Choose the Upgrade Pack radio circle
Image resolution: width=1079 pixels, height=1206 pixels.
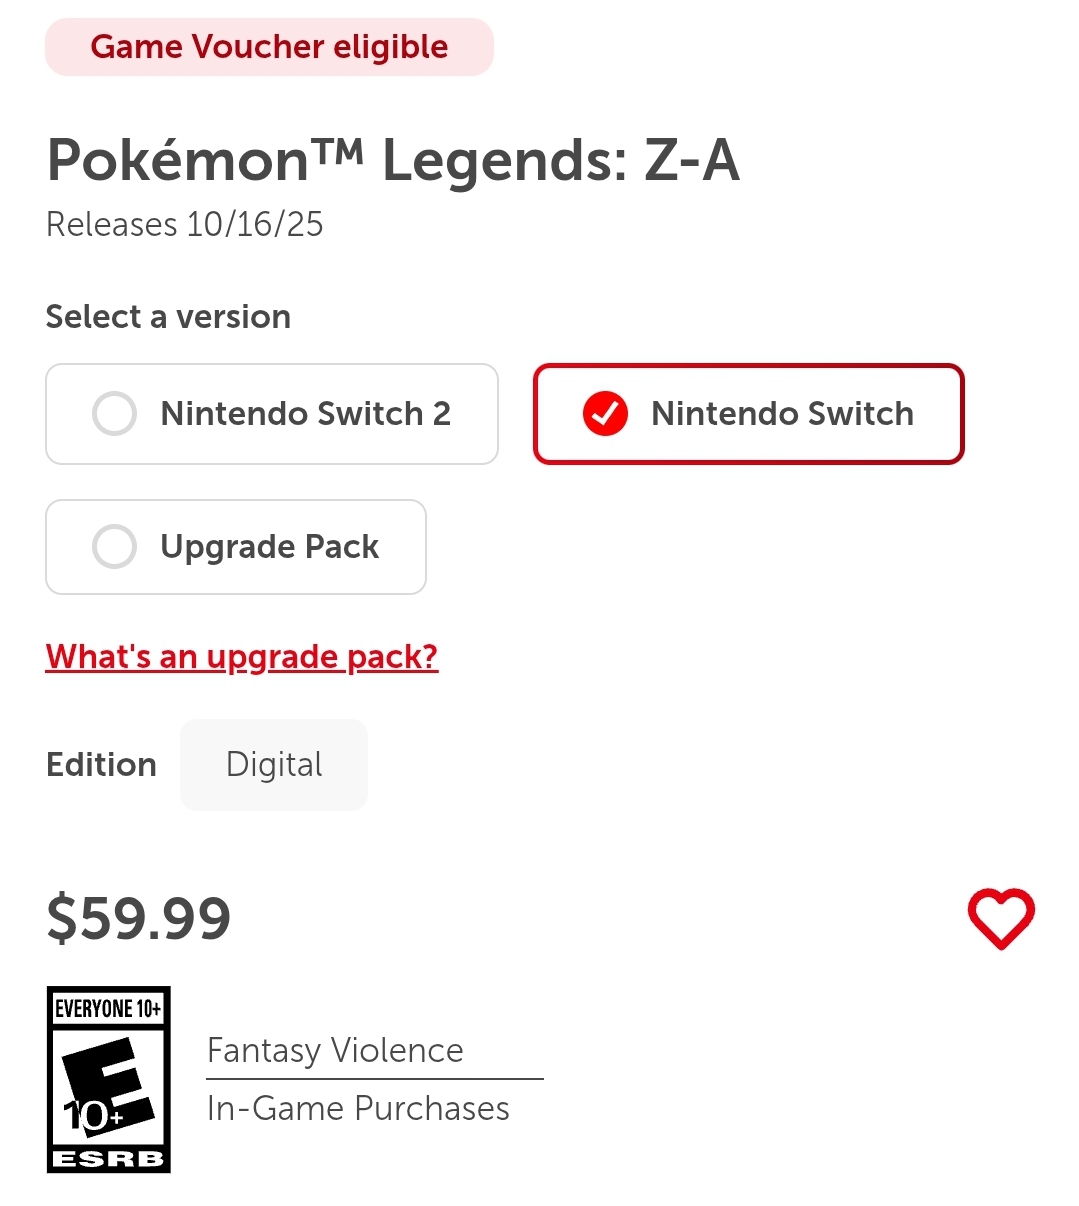pyautogui.click(x=114, y=547)
